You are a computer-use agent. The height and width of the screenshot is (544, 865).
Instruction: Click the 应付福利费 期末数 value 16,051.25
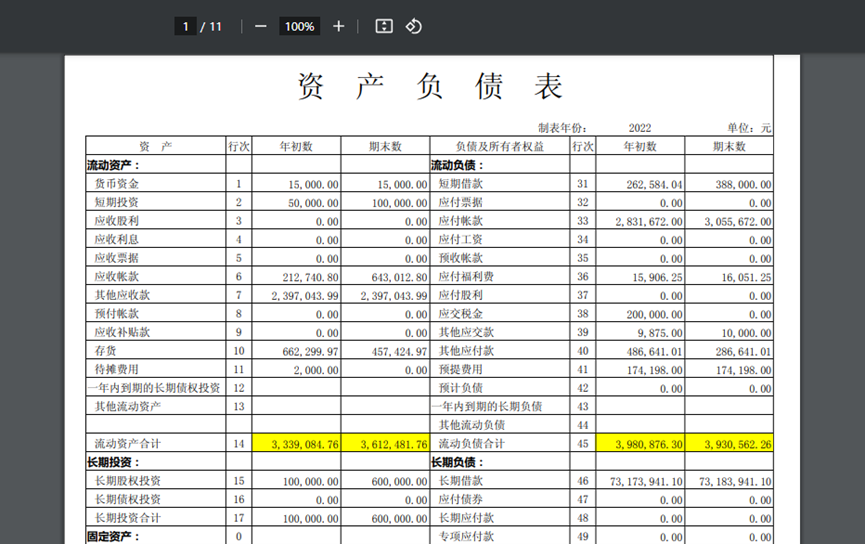point(746,277)
